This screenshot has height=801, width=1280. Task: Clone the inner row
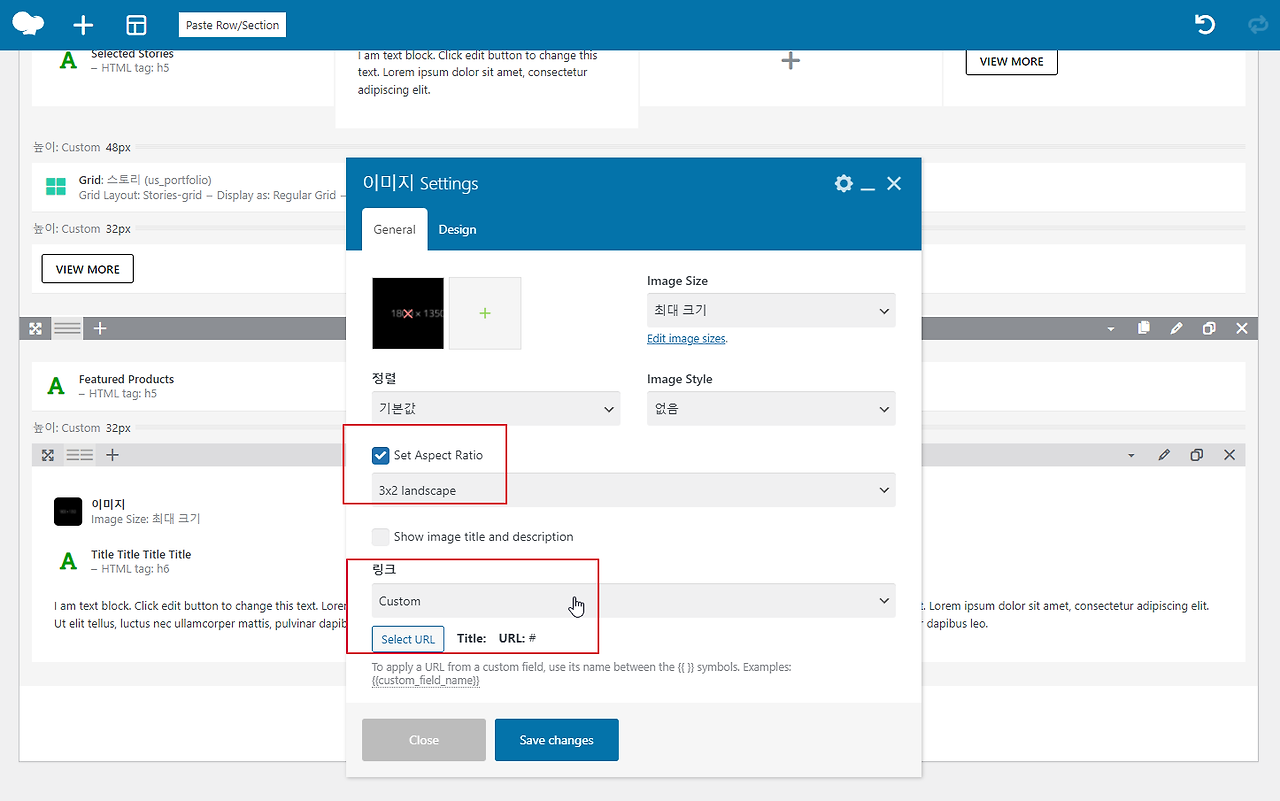(x=1197, y=455)
